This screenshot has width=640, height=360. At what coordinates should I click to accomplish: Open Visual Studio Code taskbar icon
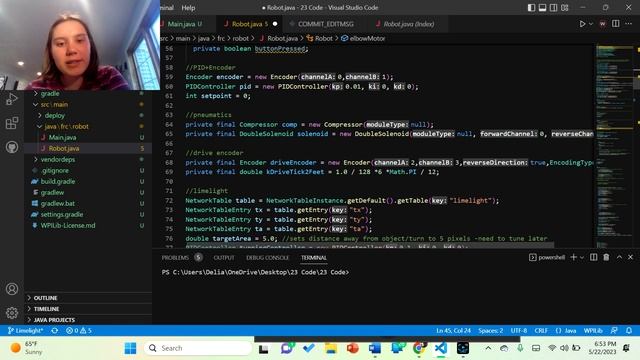click(441, 348)
